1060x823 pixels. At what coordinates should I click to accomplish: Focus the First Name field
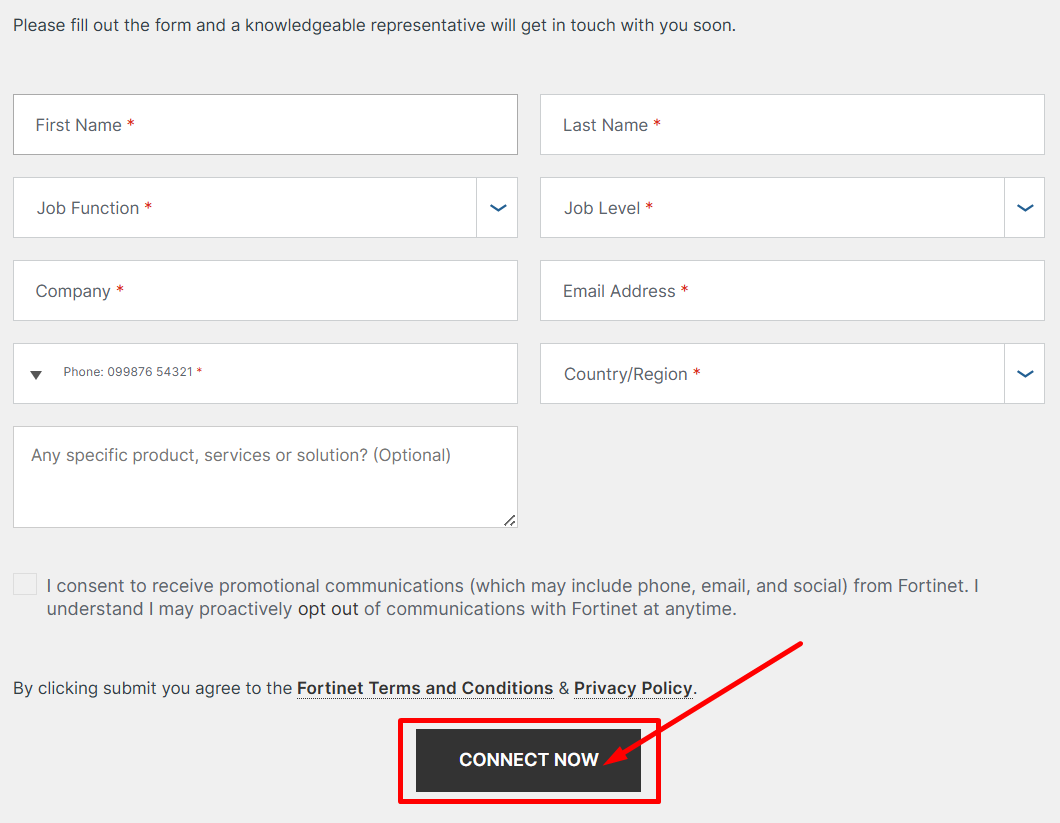265,125
